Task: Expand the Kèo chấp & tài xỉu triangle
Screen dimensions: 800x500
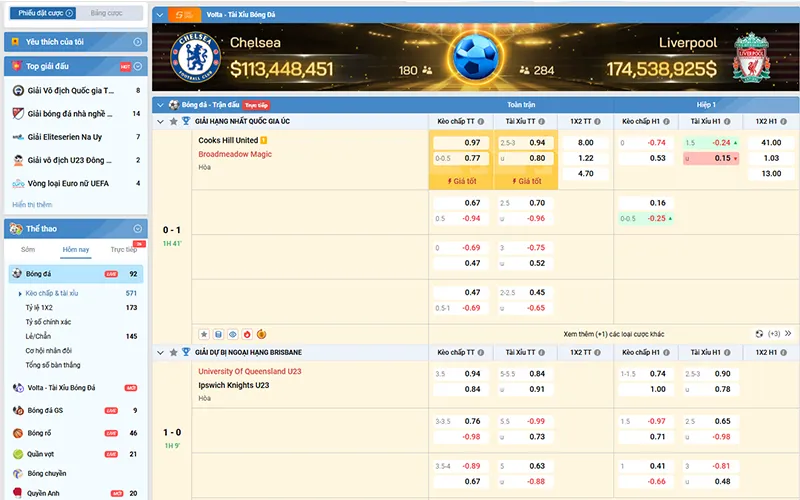Action: click(x=20, y=293)
